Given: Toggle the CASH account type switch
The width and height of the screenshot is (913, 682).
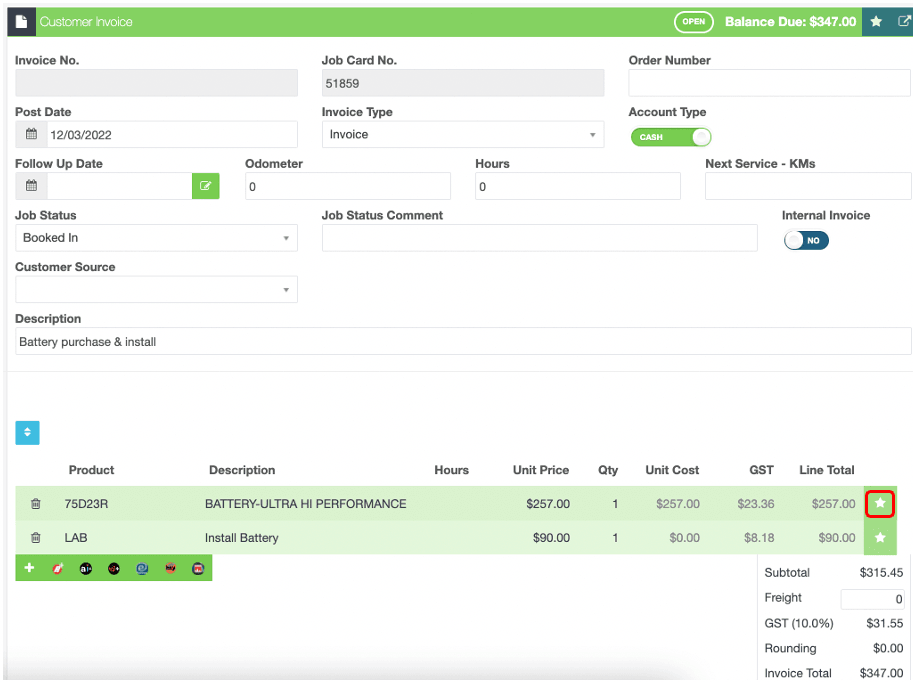Looking at the screenshot, I should coord(671,137).
